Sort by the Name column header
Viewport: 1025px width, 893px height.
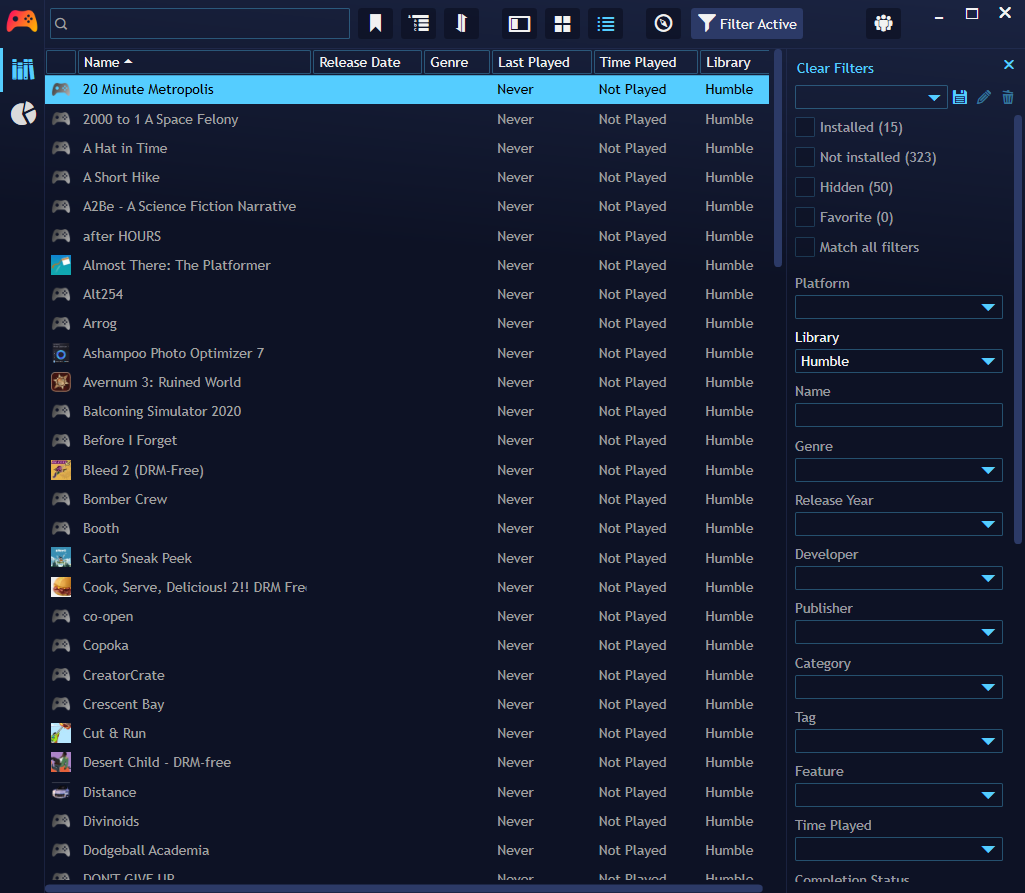(x=194, y=62)
